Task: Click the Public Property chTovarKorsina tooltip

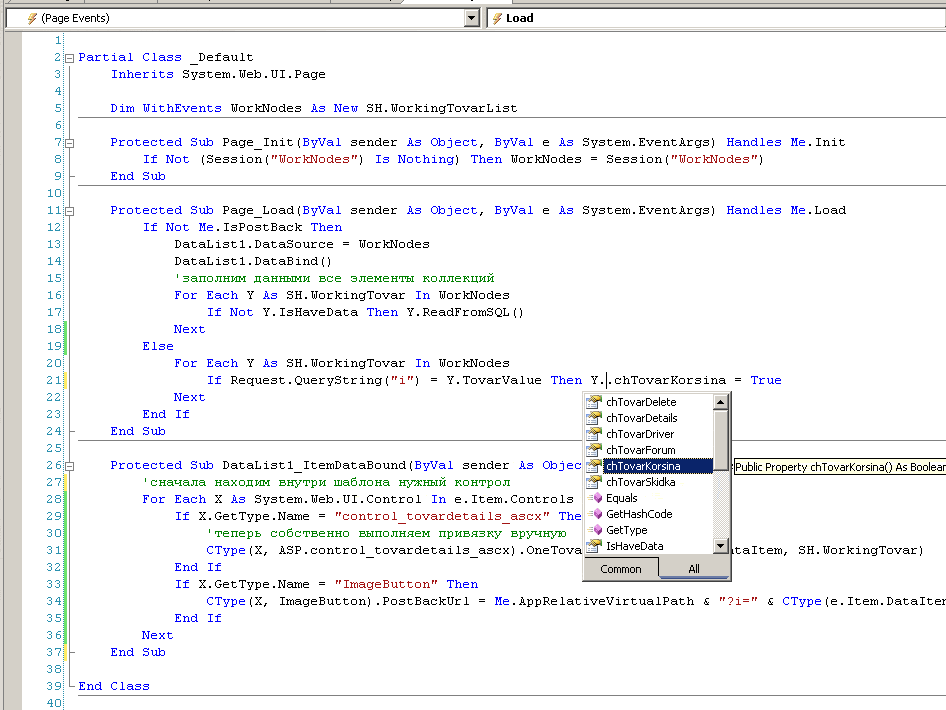Action: pos(840,467)
